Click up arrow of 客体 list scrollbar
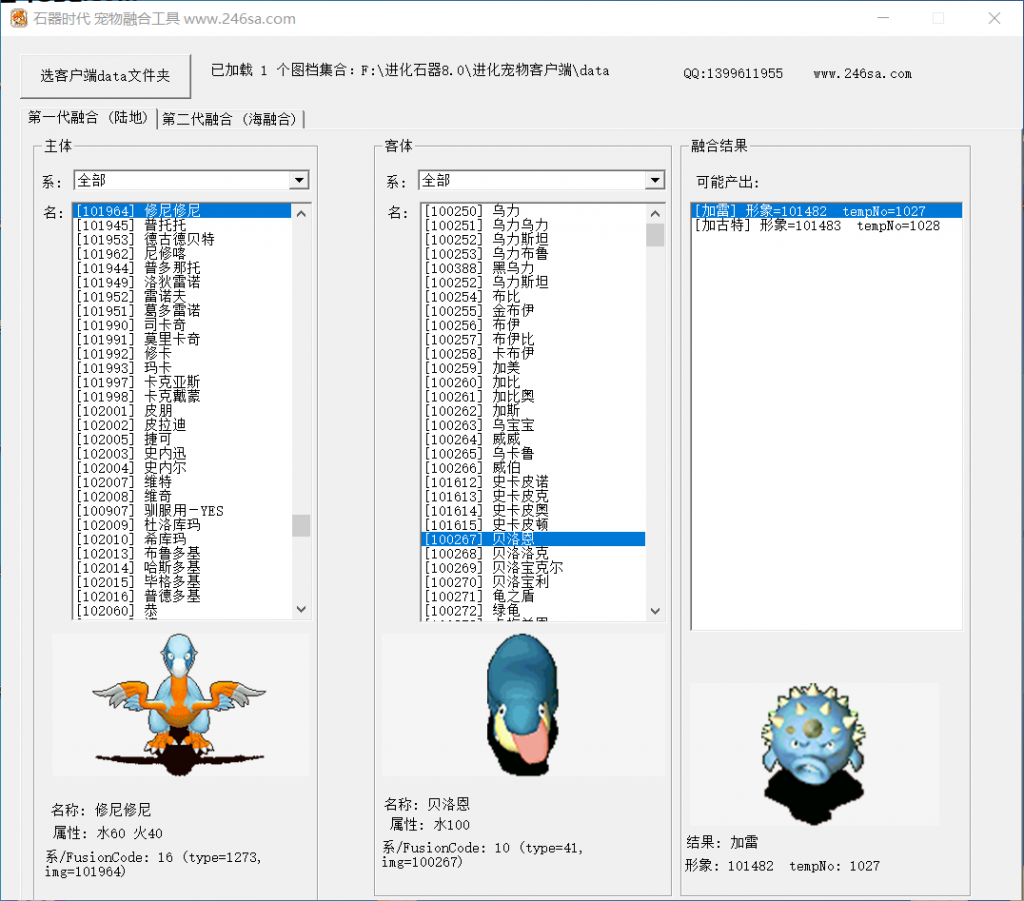Viewport: 1024px width, 901px height. [x=655, y=213]
